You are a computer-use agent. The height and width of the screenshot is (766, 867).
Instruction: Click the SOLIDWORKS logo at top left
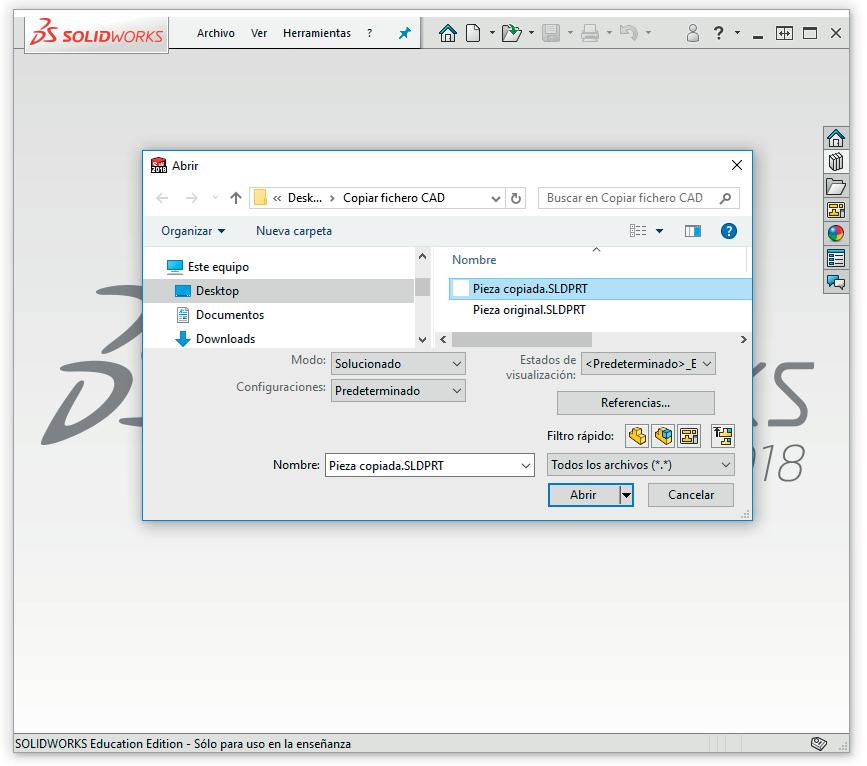click(x=97, y=33)
